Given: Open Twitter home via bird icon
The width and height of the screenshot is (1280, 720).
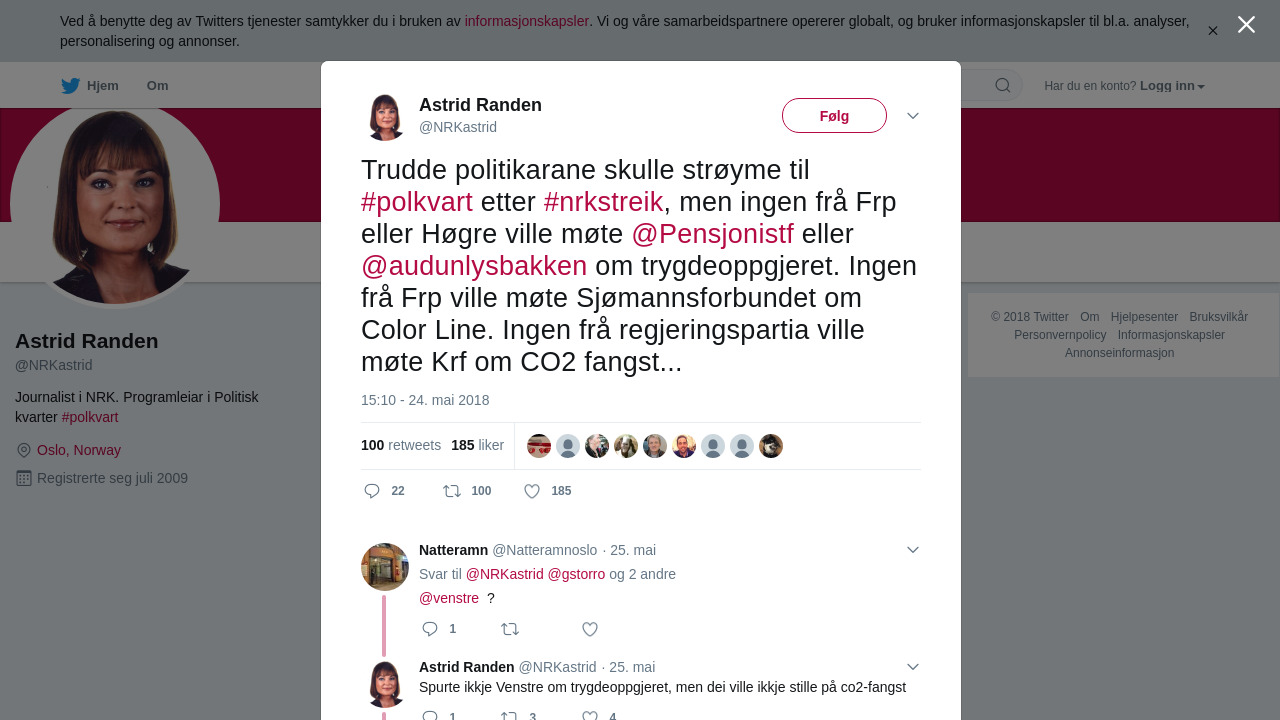Looking at the screenshot, I should pyautogui.click(x=70, y=86).
